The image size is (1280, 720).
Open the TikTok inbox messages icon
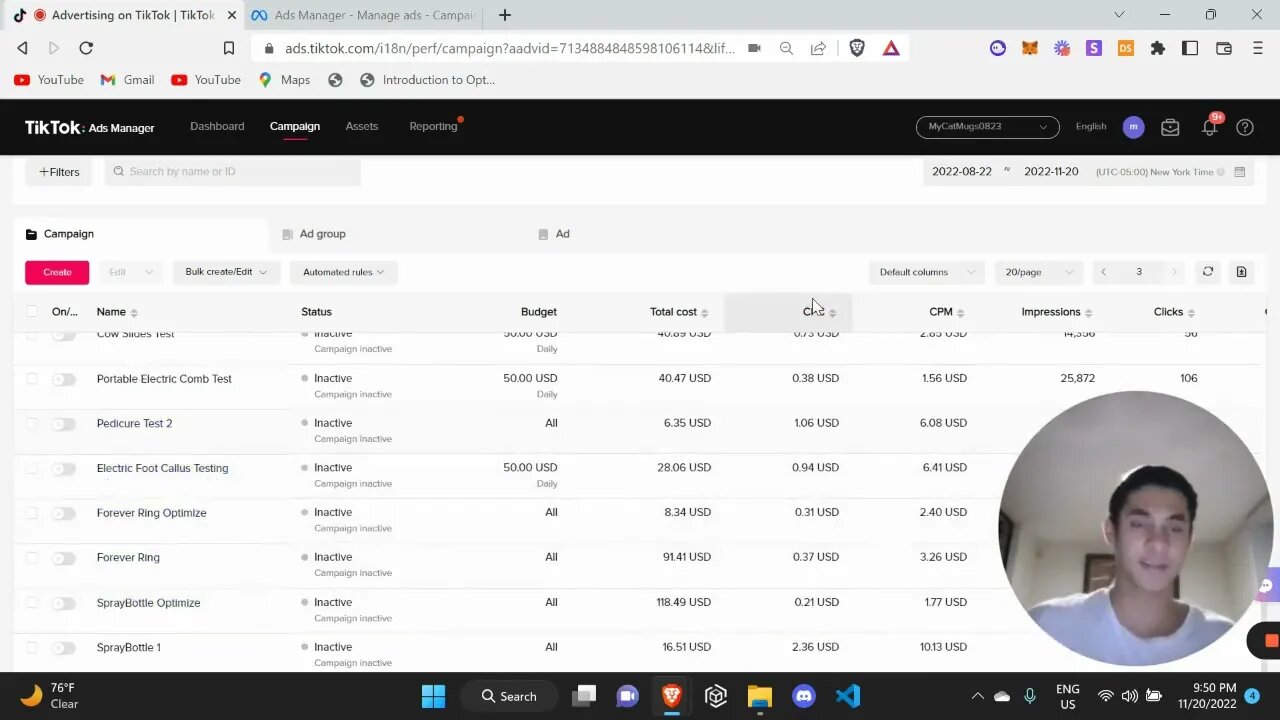pyautogui.click(x=1170, y=127)
